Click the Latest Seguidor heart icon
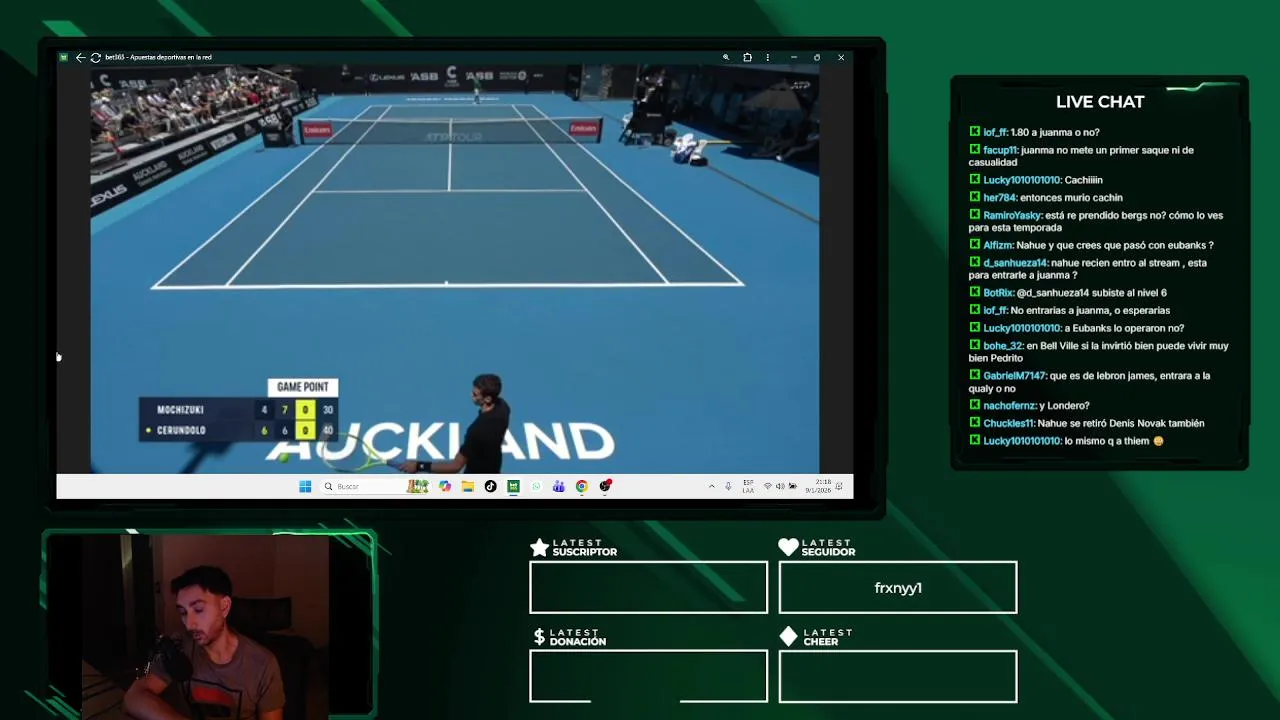The height and width of the screenshot is (720, 1280). click(x=788, y=547)
